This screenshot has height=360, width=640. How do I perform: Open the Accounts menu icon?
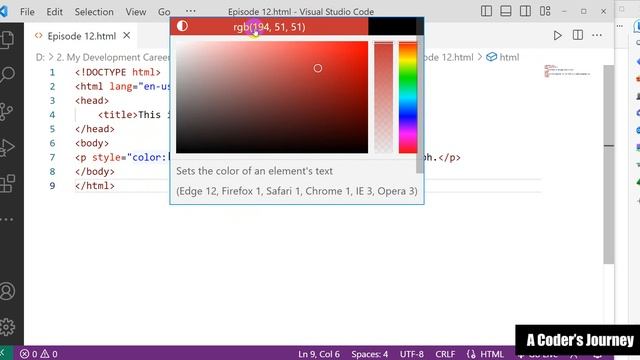click(x=7, y=291)
